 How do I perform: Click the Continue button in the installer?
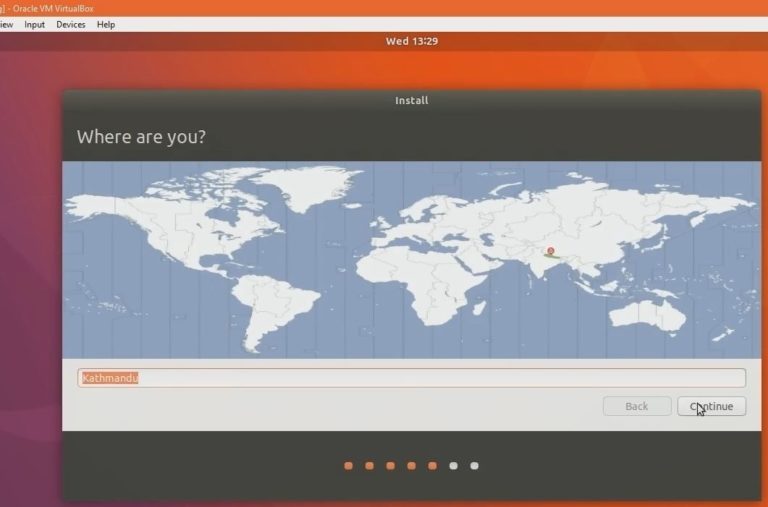coord(711,406)
